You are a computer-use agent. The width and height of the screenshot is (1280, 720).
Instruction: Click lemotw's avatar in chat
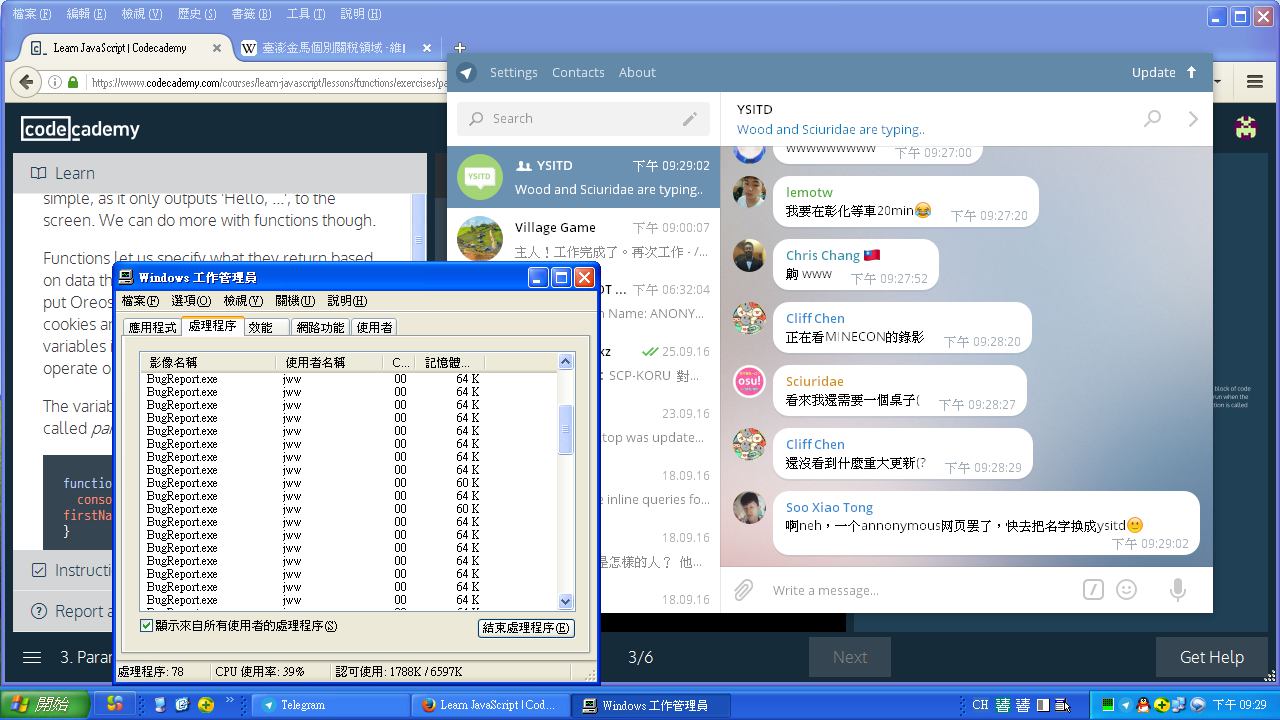pos(750,192)
